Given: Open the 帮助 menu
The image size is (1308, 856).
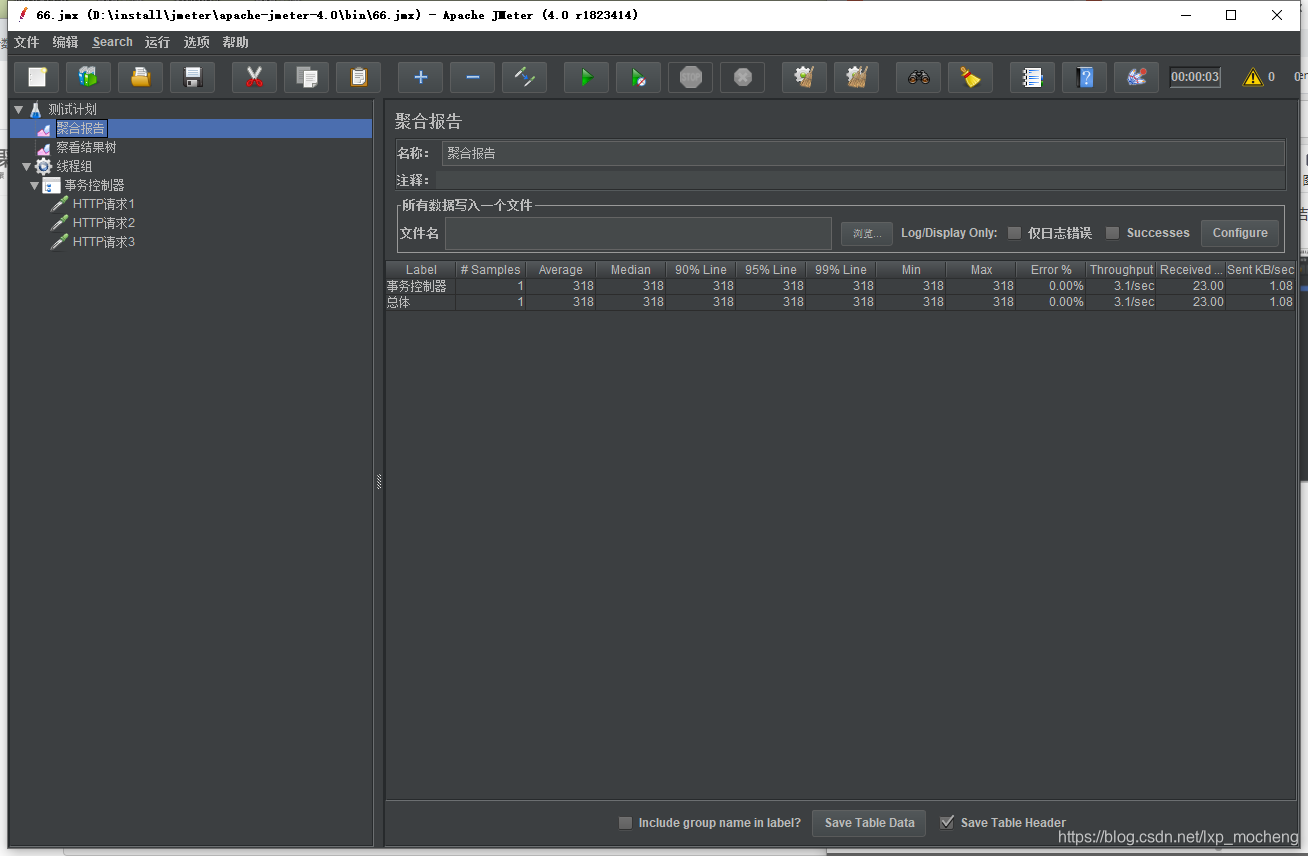Looking at the screenshot, I should pos(235,42).
